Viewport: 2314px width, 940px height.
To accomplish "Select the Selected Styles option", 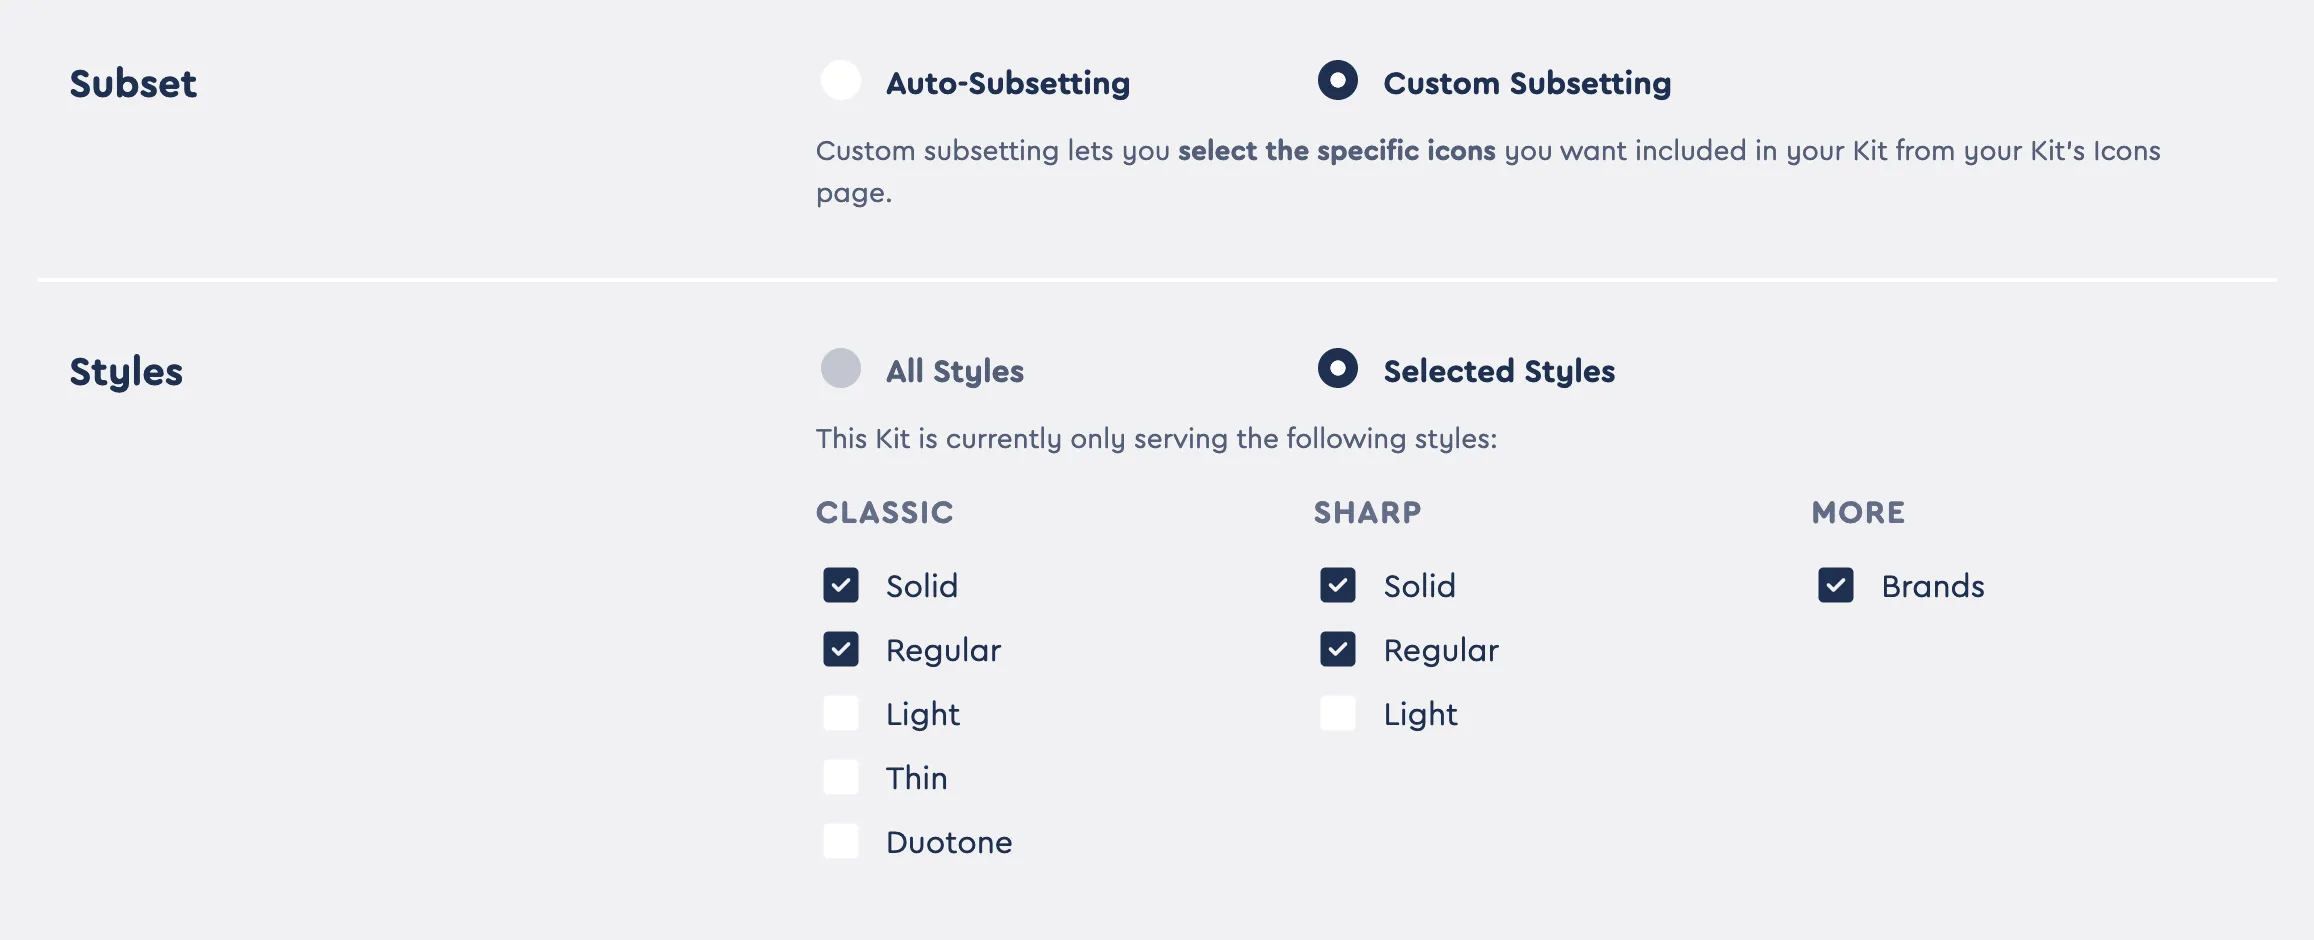I will [x=1340, y=370].
